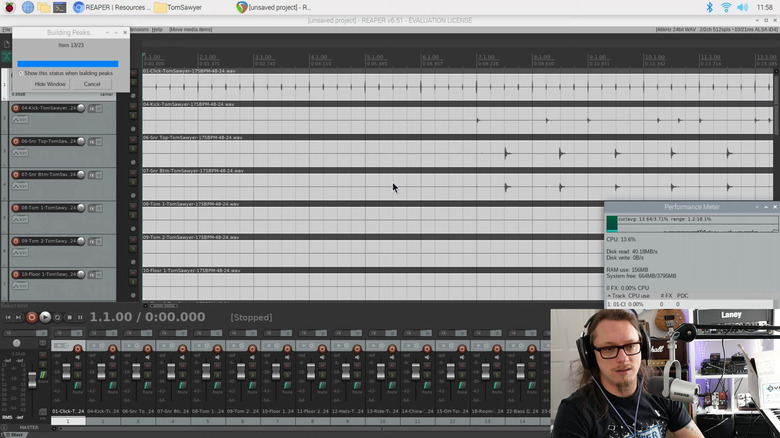Arm record on 08-Tom 1 mixer strip
780x438 pixels.
click(217, 349)
